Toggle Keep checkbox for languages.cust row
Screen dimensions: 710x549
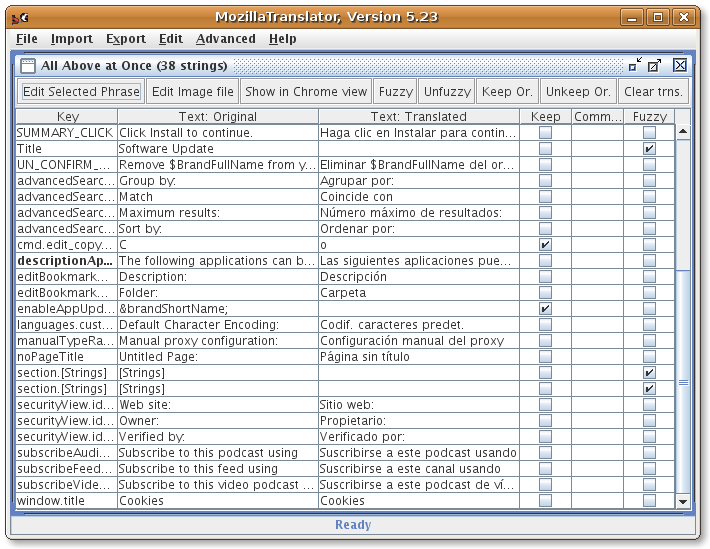(545, 324)
